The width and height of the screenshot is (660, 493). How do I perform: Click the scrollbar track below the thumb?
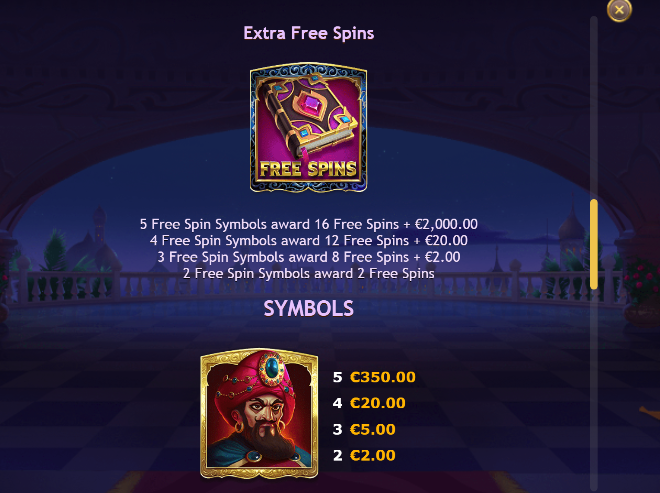594,387
